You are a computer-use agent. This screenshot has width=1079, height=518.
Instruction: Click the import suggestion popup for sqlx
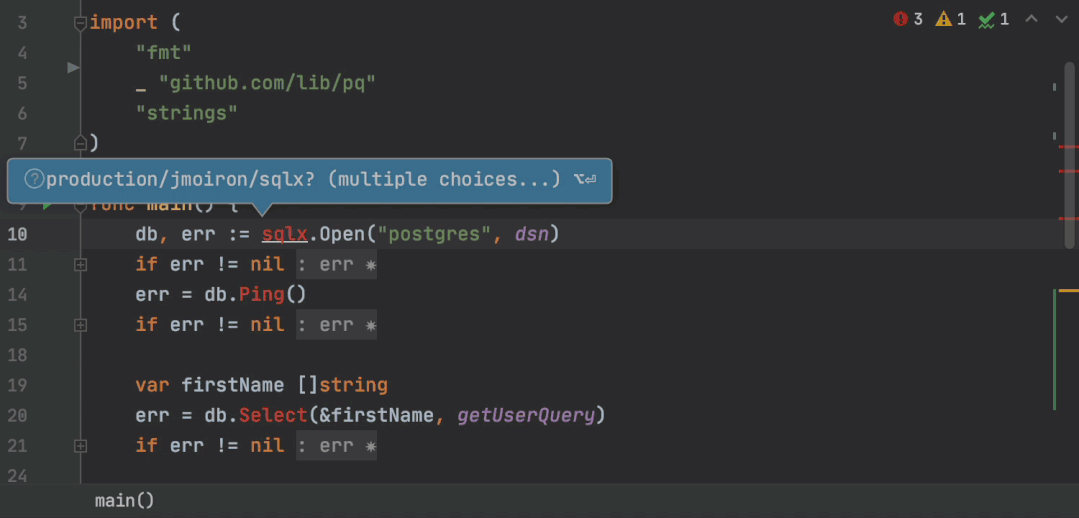coord(310,180)
